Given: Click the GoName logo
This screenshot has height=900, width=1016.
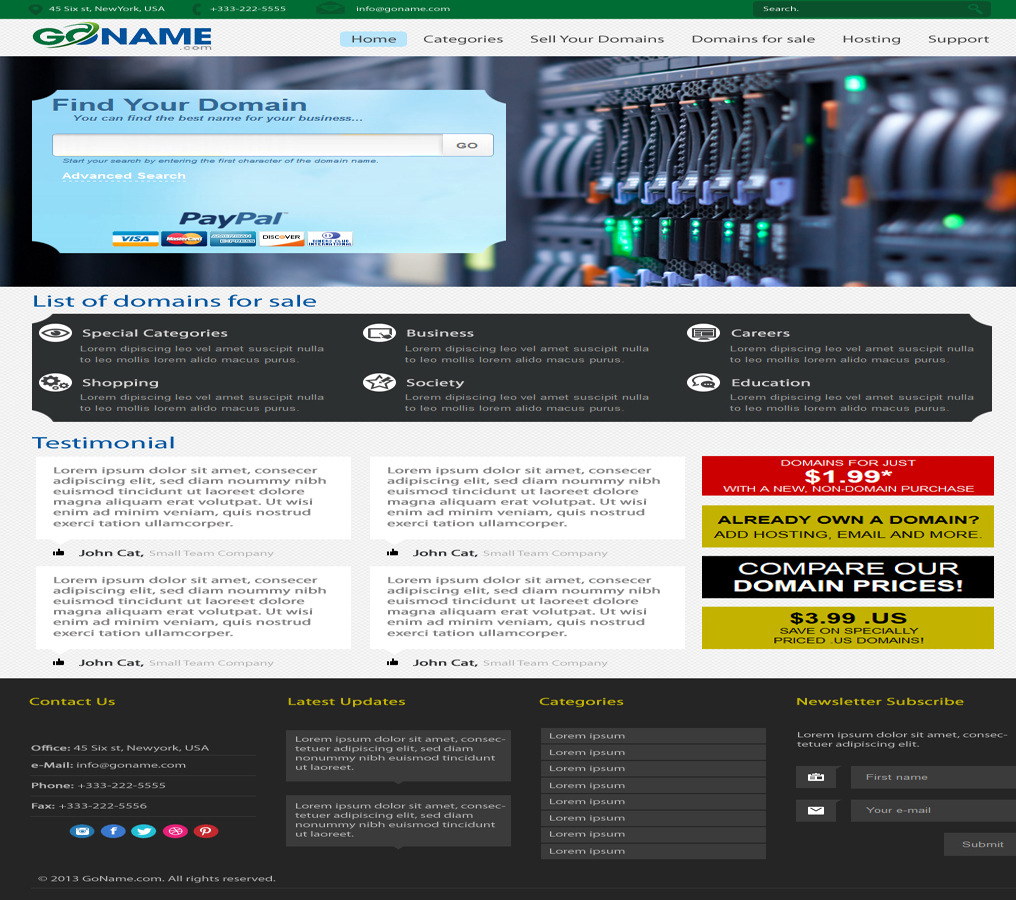Looking at the screenshot, I should 123,38.
